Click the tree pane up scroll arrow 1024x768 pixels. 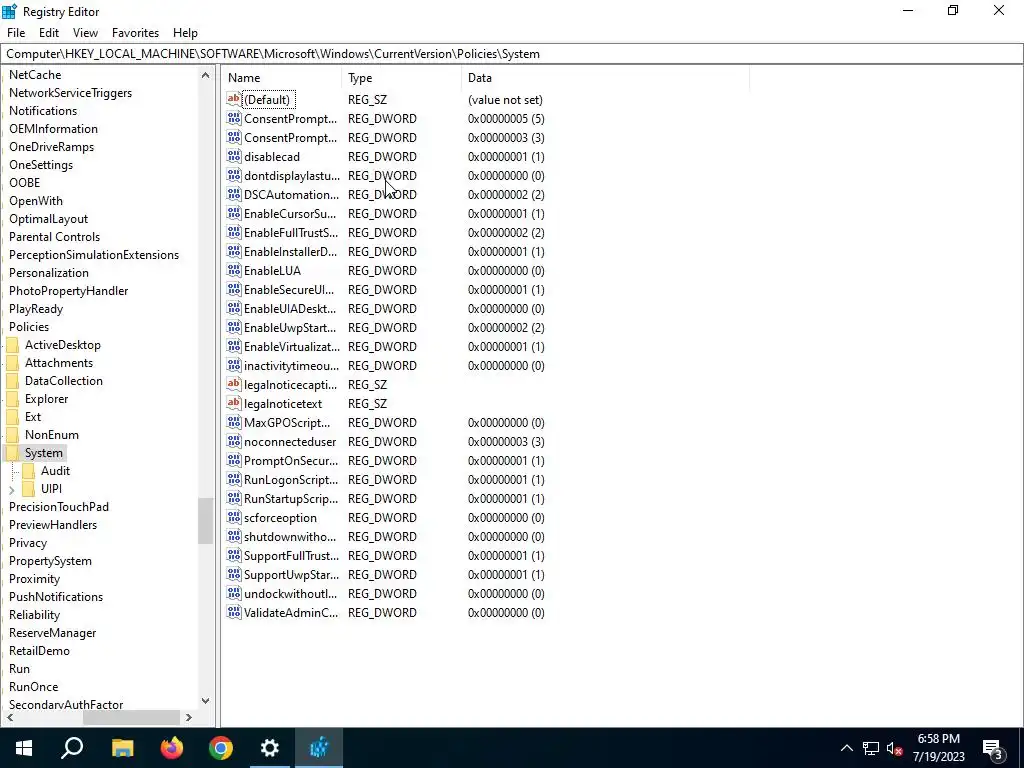[x=205, y=75]
